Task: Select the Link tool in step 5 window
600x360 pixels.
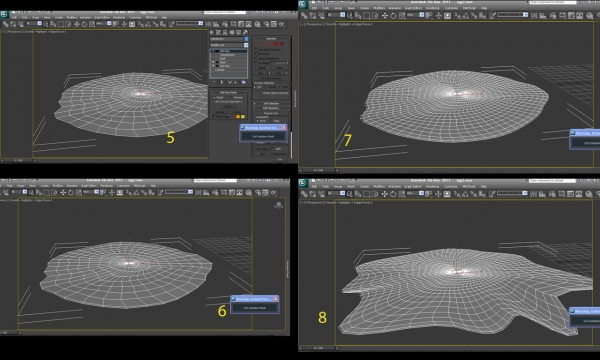Action: coord(6,24)
